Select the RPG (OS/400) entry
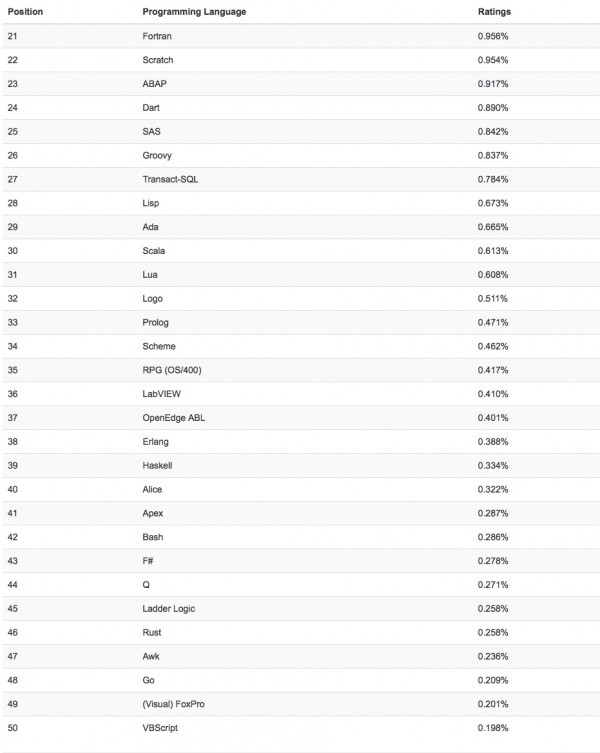Viewport: 600px width, 753px height. [173, 370]
